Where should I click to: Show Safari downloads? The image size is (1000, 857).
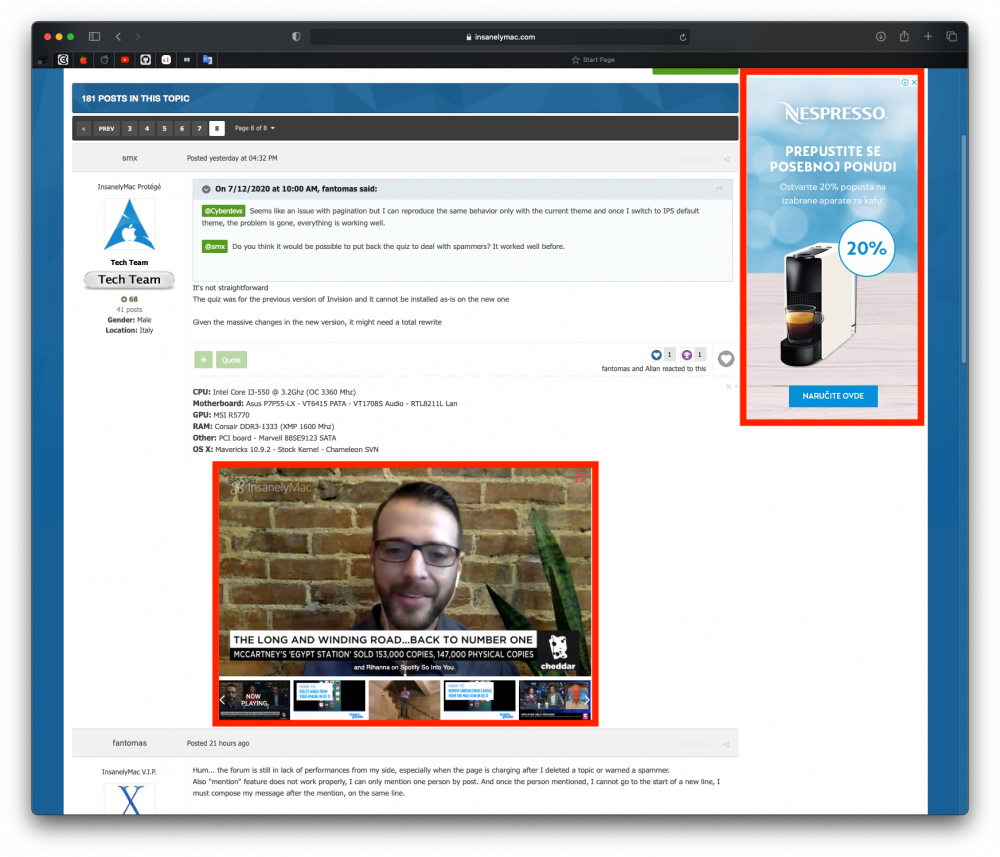[881, 37]
